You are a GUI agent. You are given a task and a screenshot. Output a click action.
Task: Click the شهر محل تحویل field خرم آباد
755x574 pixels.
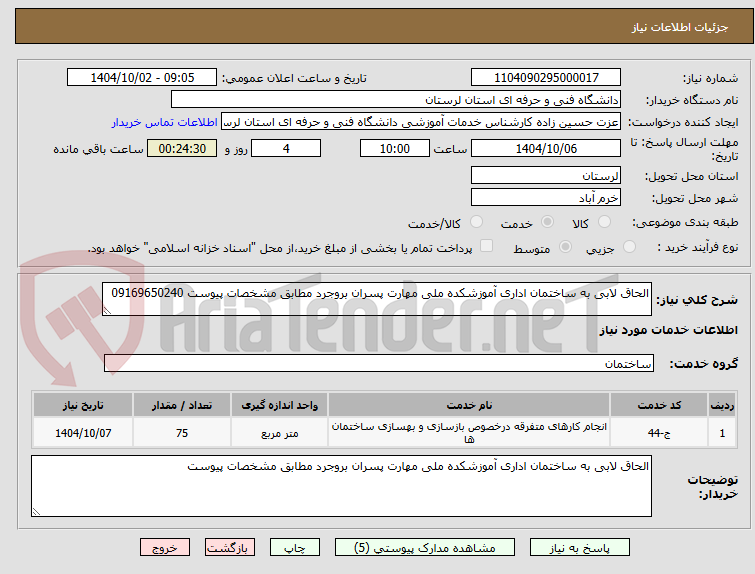[546, 197]
